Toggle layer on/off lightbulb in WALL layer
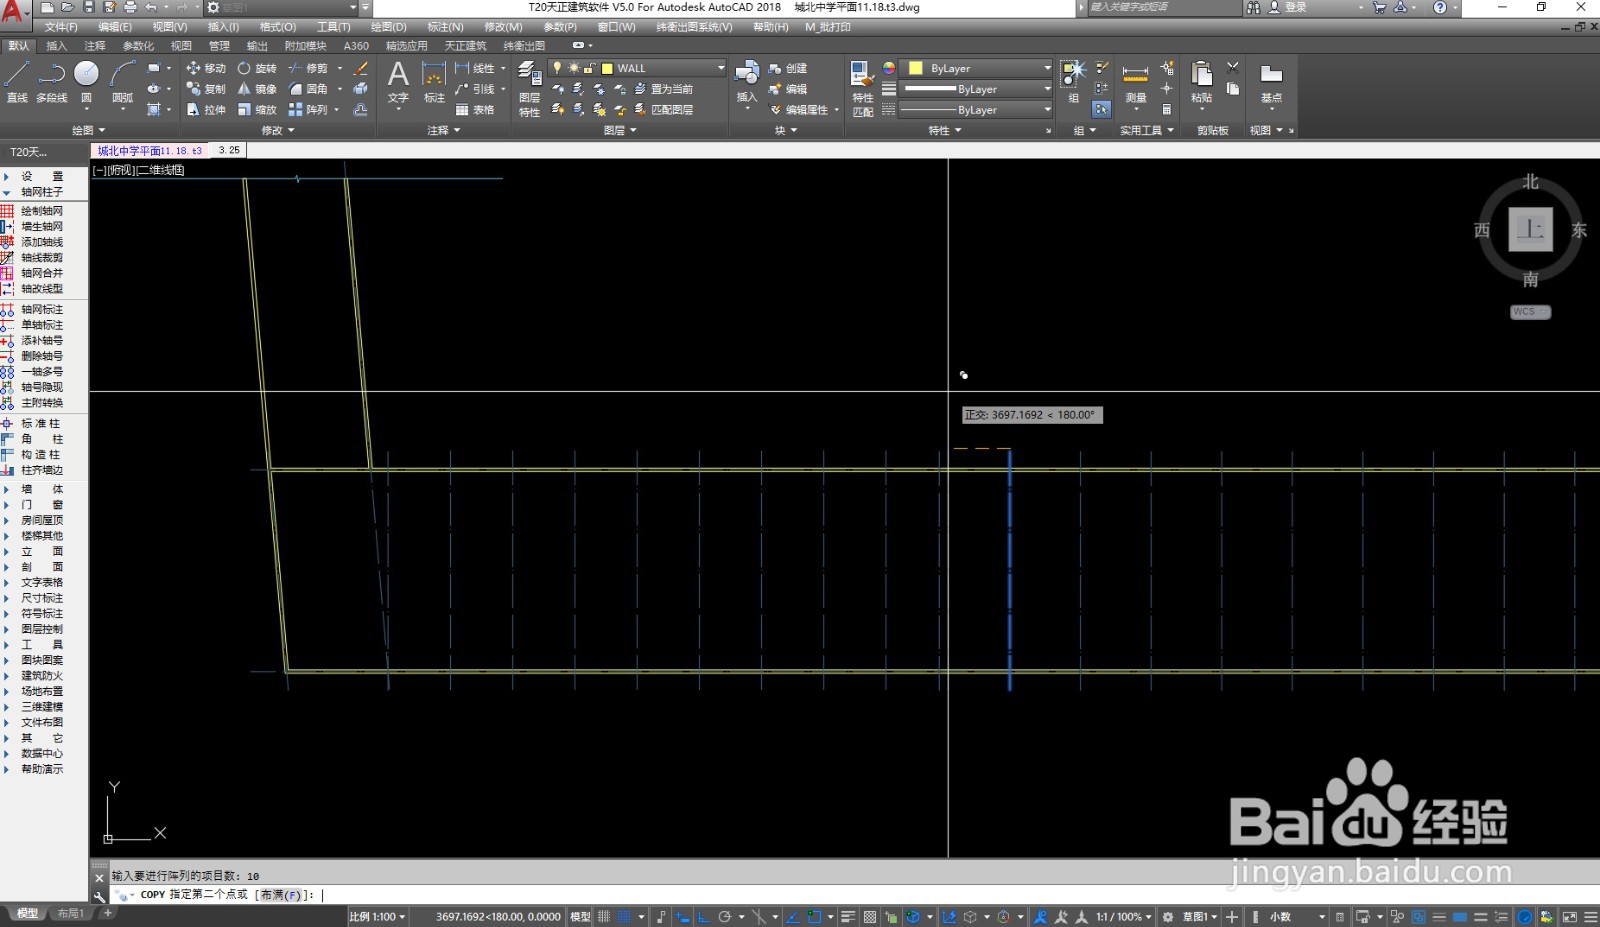This screenshot has height=927, width=1600. click(x=557, y=68)
